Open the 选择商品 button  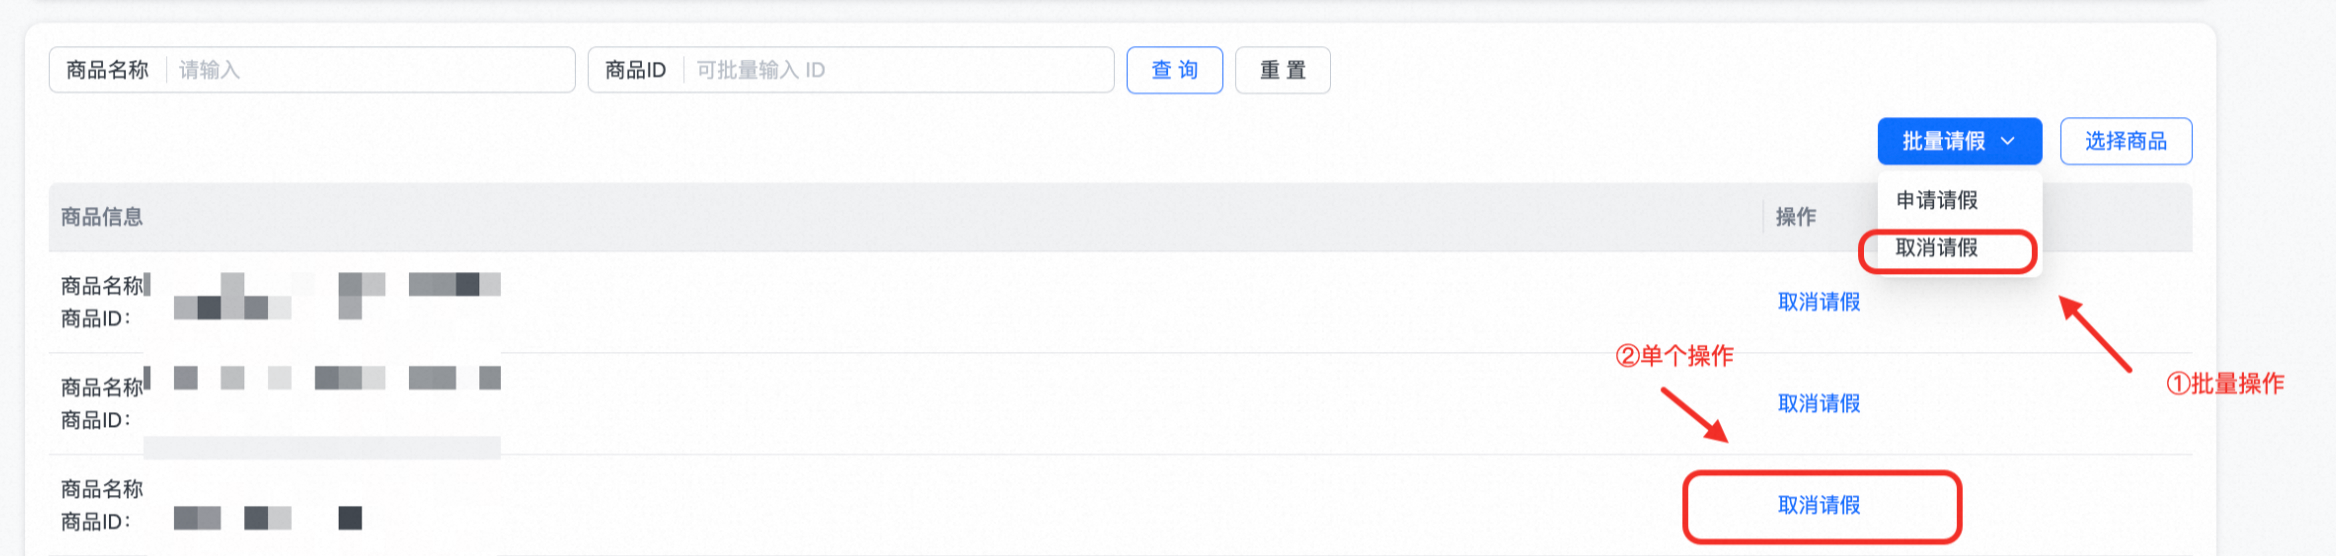(2125, 142)
